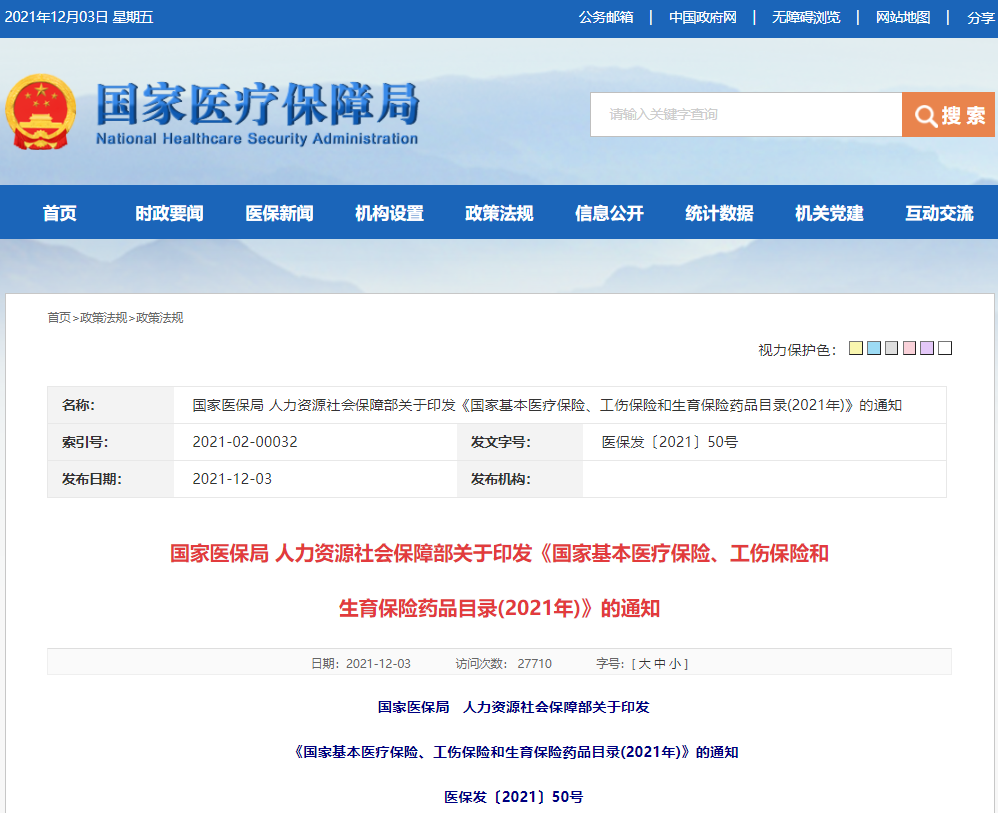This screenshot has height=813, width=998.
Task: Open 机关党建 navigation item
Action: pyautogui.click(x=830, y=213)
